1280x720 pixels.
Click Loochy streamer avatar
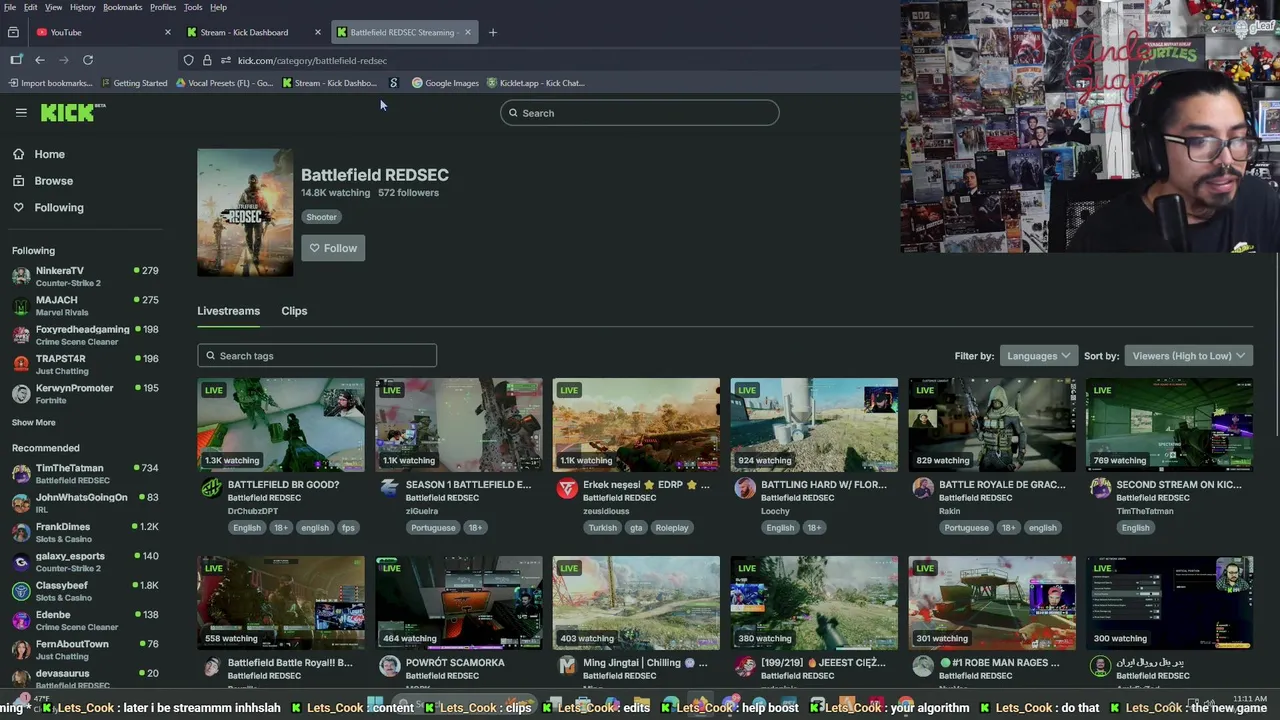745,488
